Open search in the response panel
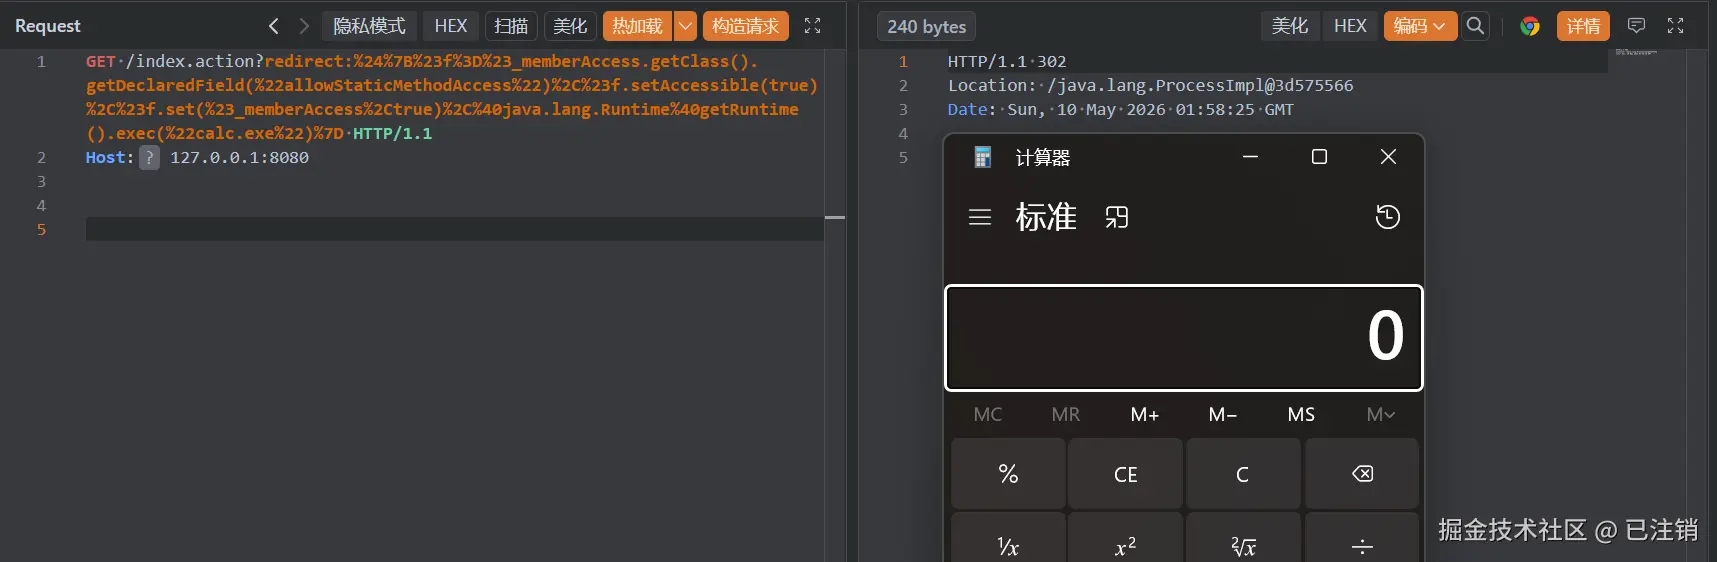The width and height of the screenshot is (1717, 562). 1475,26
